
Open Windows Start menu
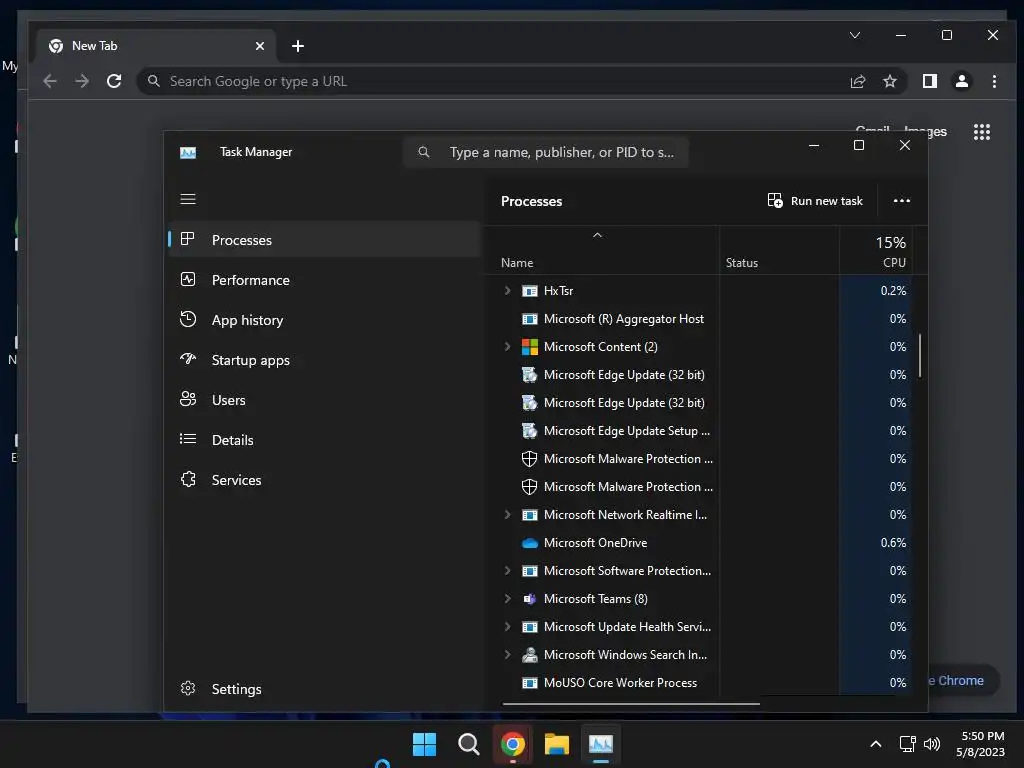click(424, 744)
